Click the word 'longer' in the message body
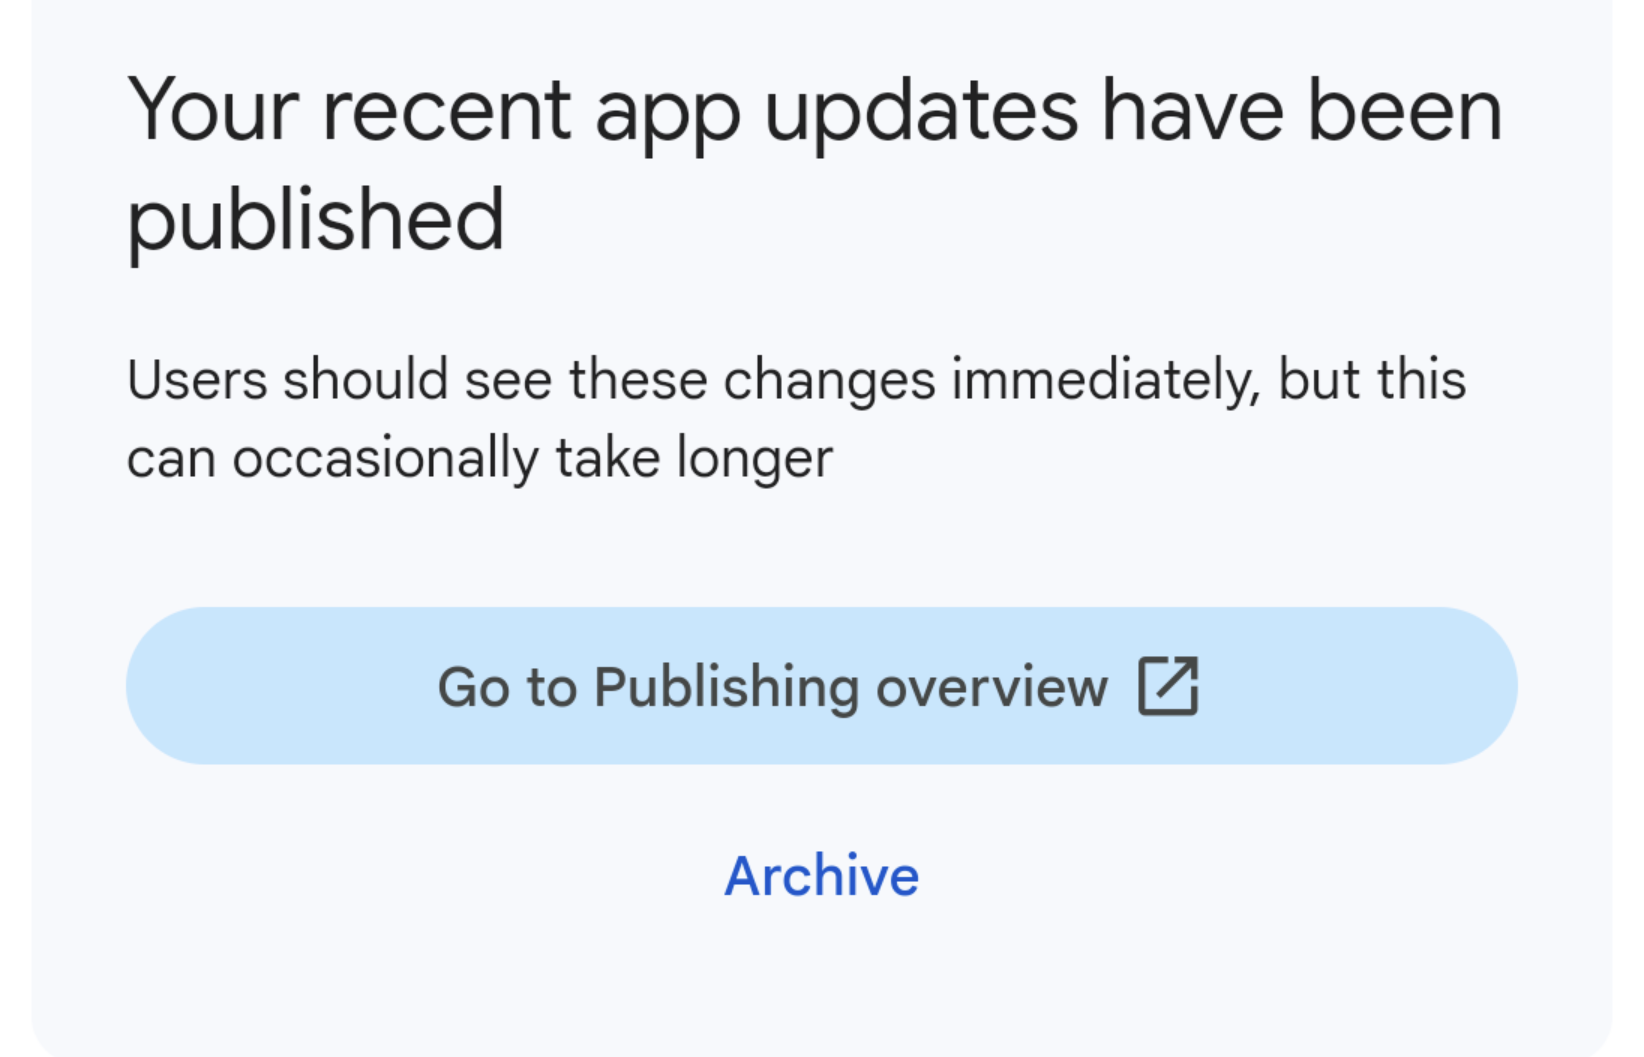Screen dimensions: 1644x1057 point(754,460)
